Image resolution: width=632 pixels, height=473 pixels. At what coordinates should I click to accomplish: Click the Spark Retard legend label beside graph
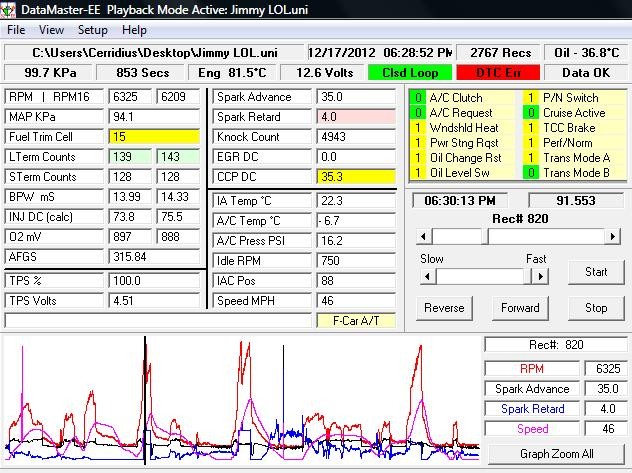532,409
